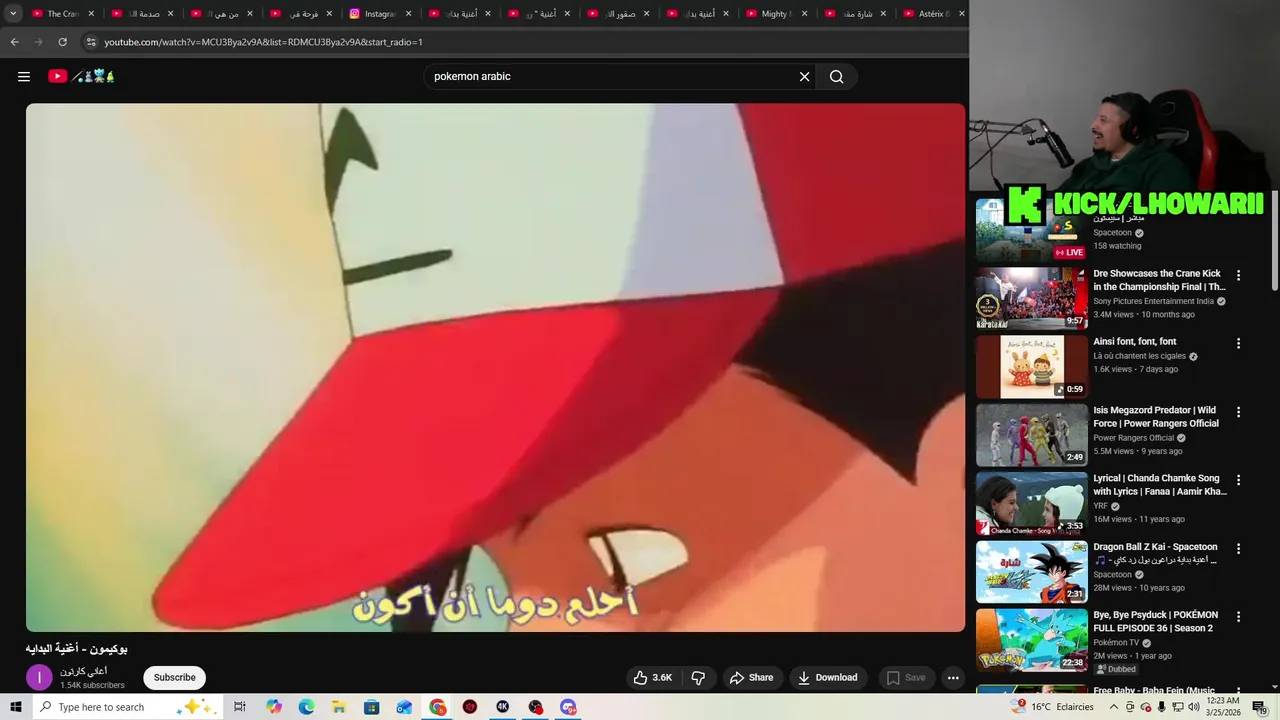Open the channel name أغاني كارتون link

[83, 671]
